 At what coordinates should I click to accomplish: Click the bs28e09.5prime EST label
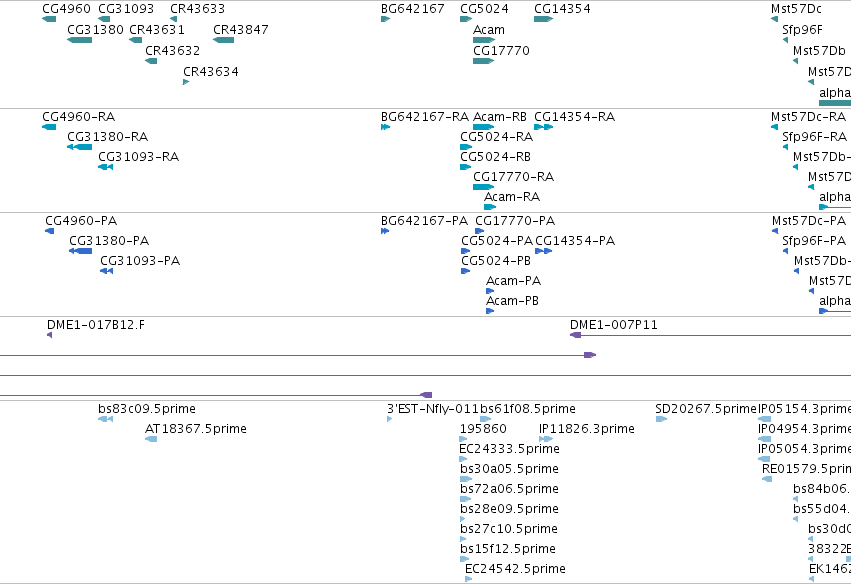[x=509, y=510]
